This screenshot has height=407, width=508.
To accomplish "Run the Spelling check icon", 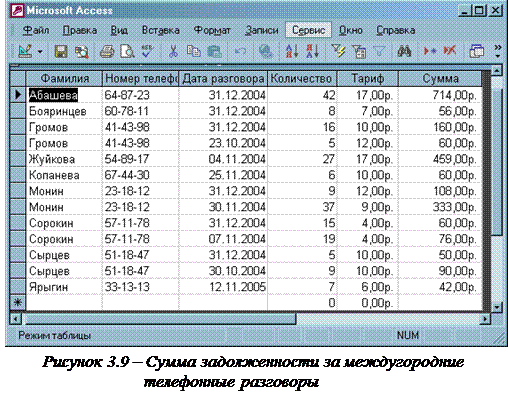I will 147,51.
